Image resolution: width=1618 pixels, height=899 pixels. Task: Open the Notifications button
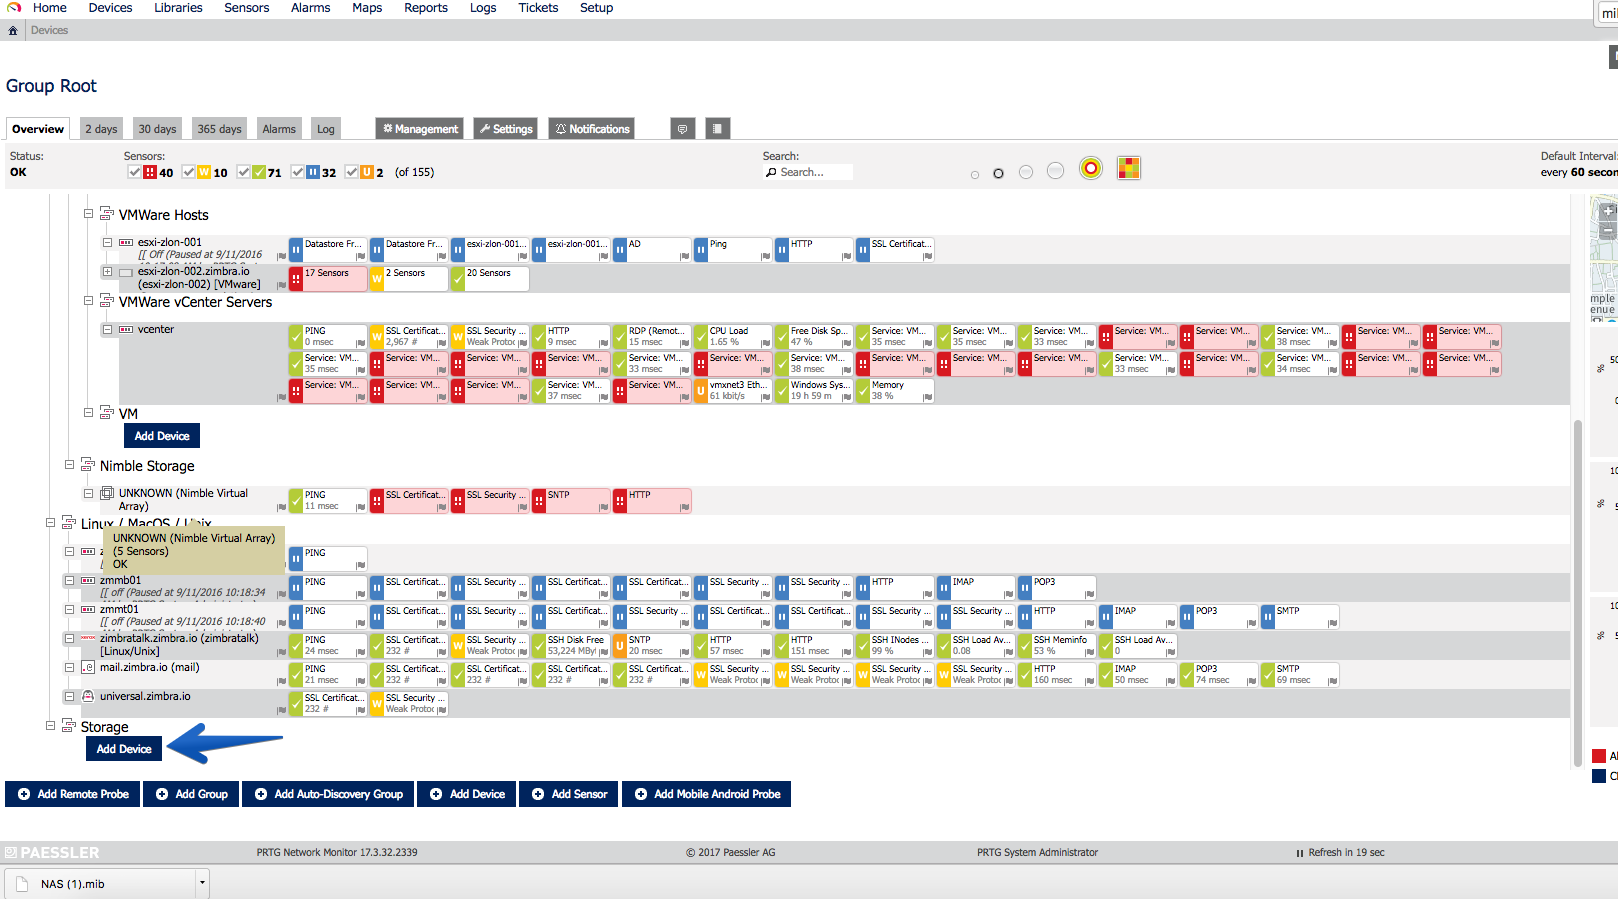click(x=592, y=129)
